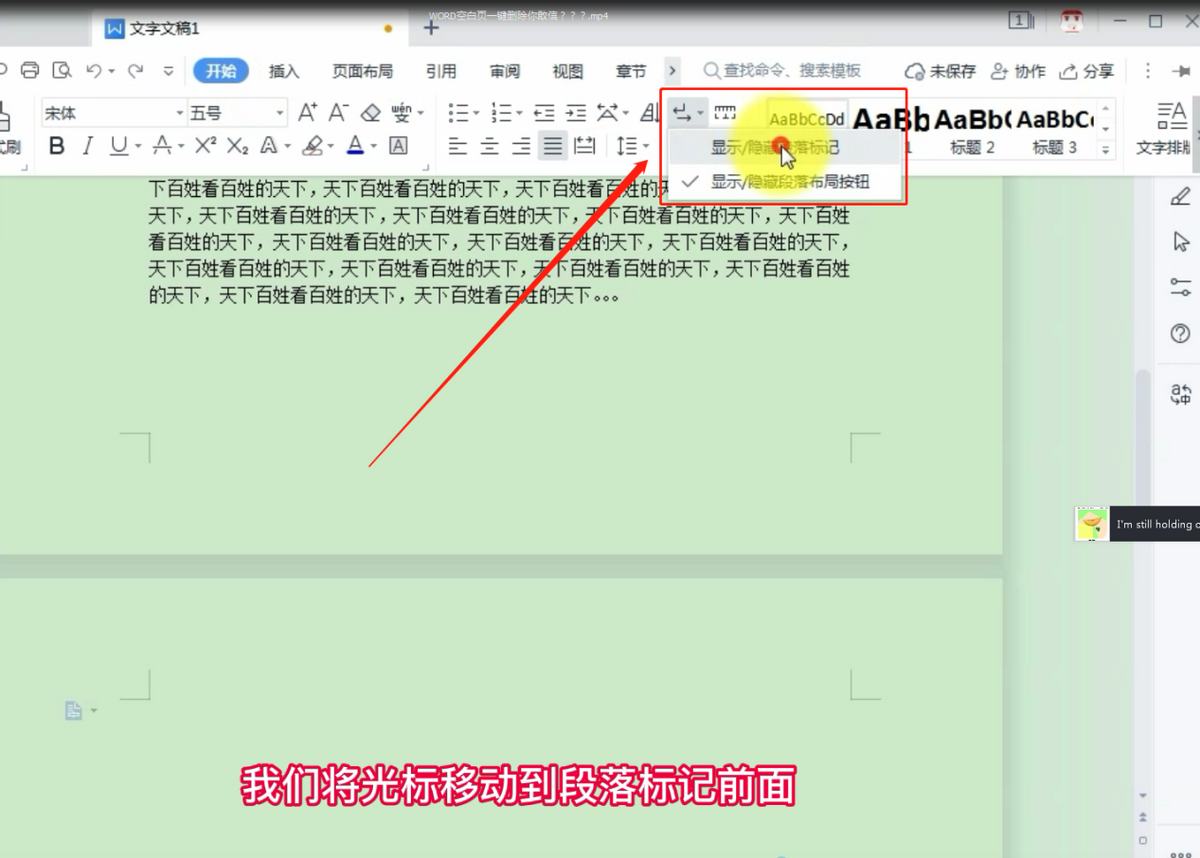The image size is (1200, 858).
Task: Click show/hide paragraph marks icon
Action: pos(681,112)
